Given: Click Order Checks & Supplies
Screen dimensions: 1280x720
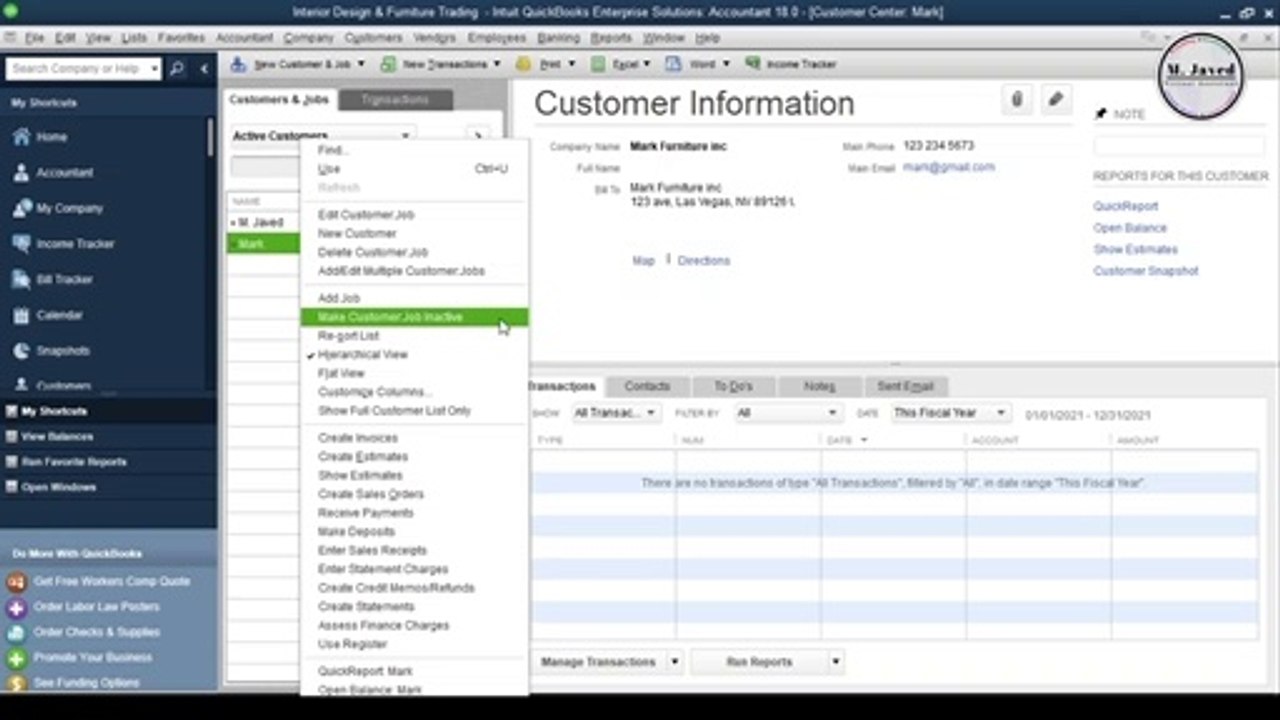Looking at the screenshot, I should click(x=96, y=632).
